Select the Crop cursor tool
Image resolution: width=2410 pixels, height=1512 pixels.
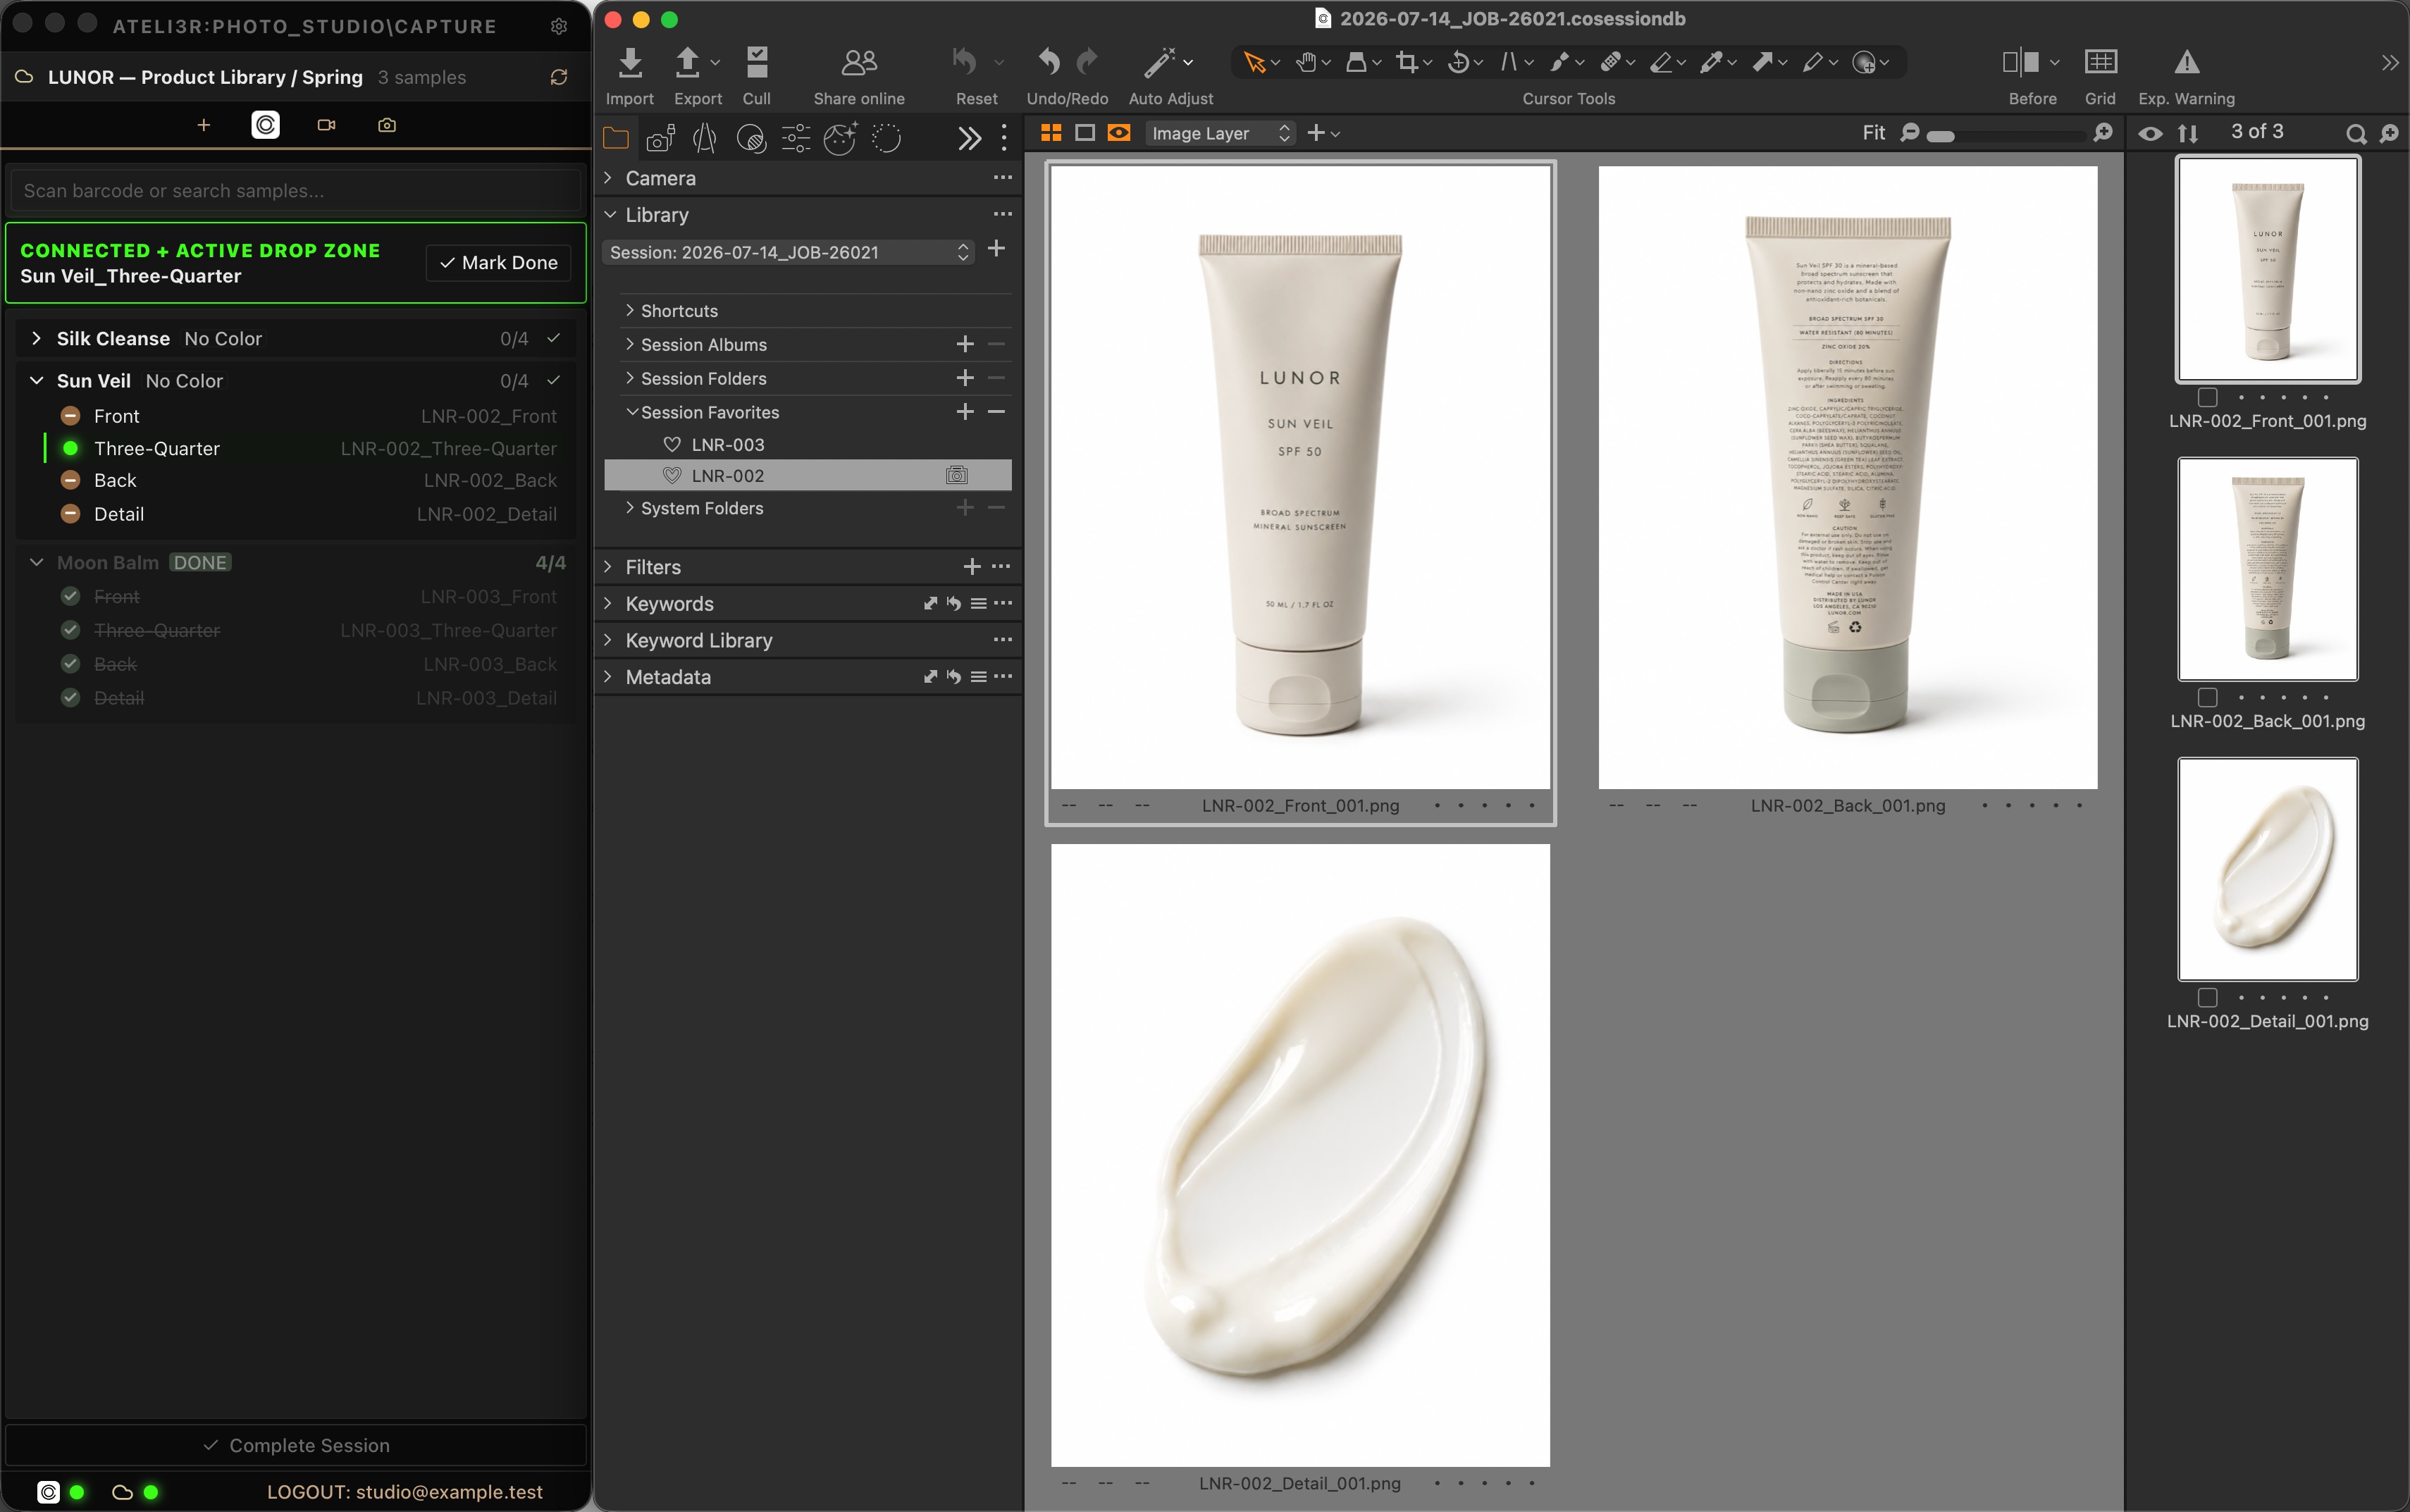point(1407,63)
